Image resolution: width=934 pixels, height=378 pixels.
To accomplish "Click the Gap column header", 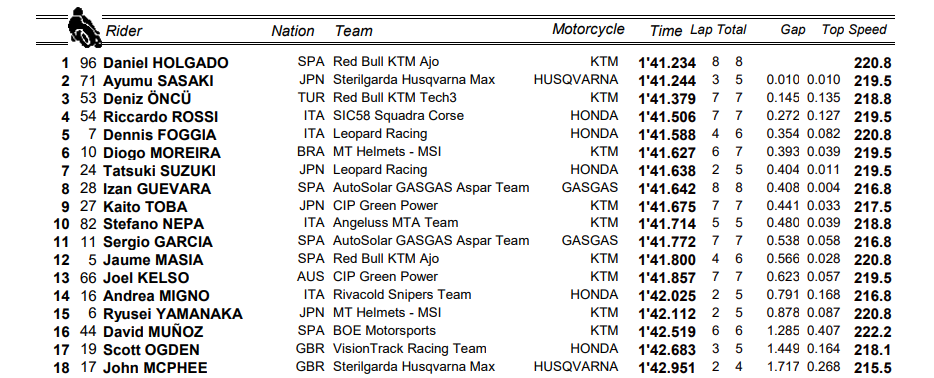I will [x=793, y=30].
